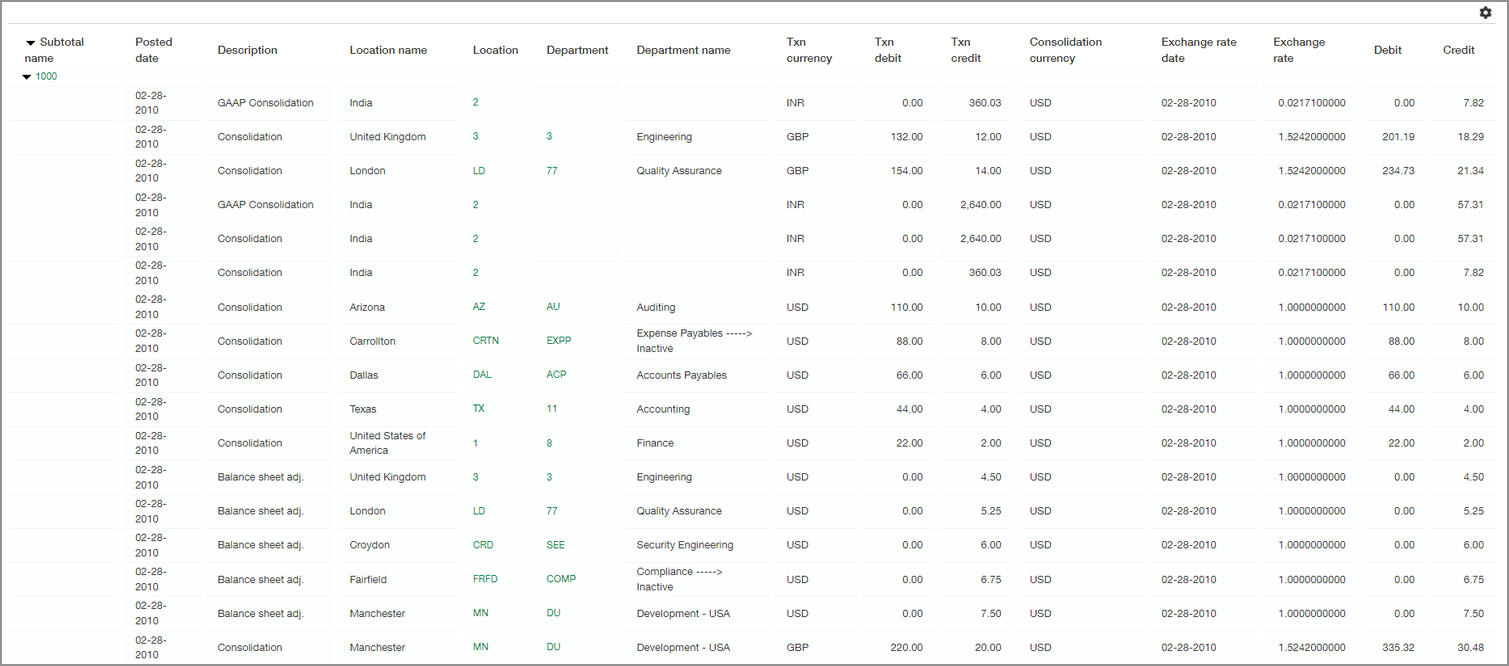Collapse the Subtotal name grouping arrow

tap(29, 42)
